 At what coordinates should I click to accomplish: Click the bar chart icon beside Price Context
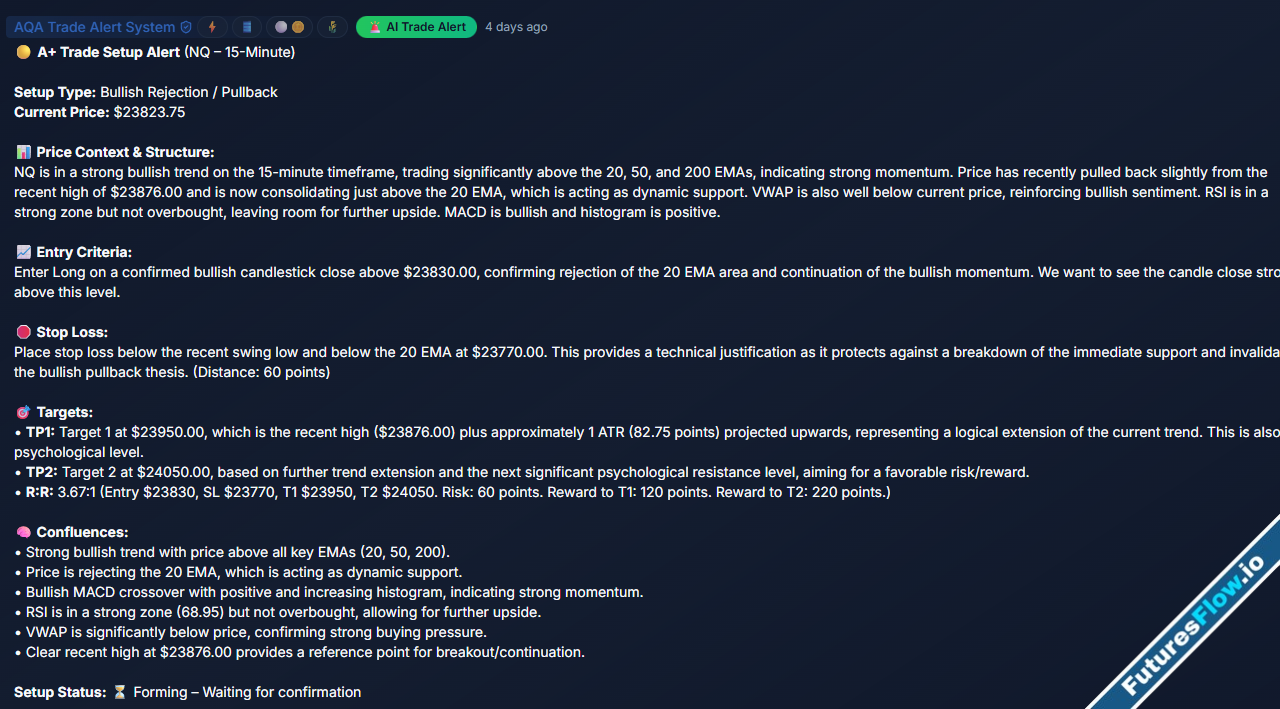(23, 152)
